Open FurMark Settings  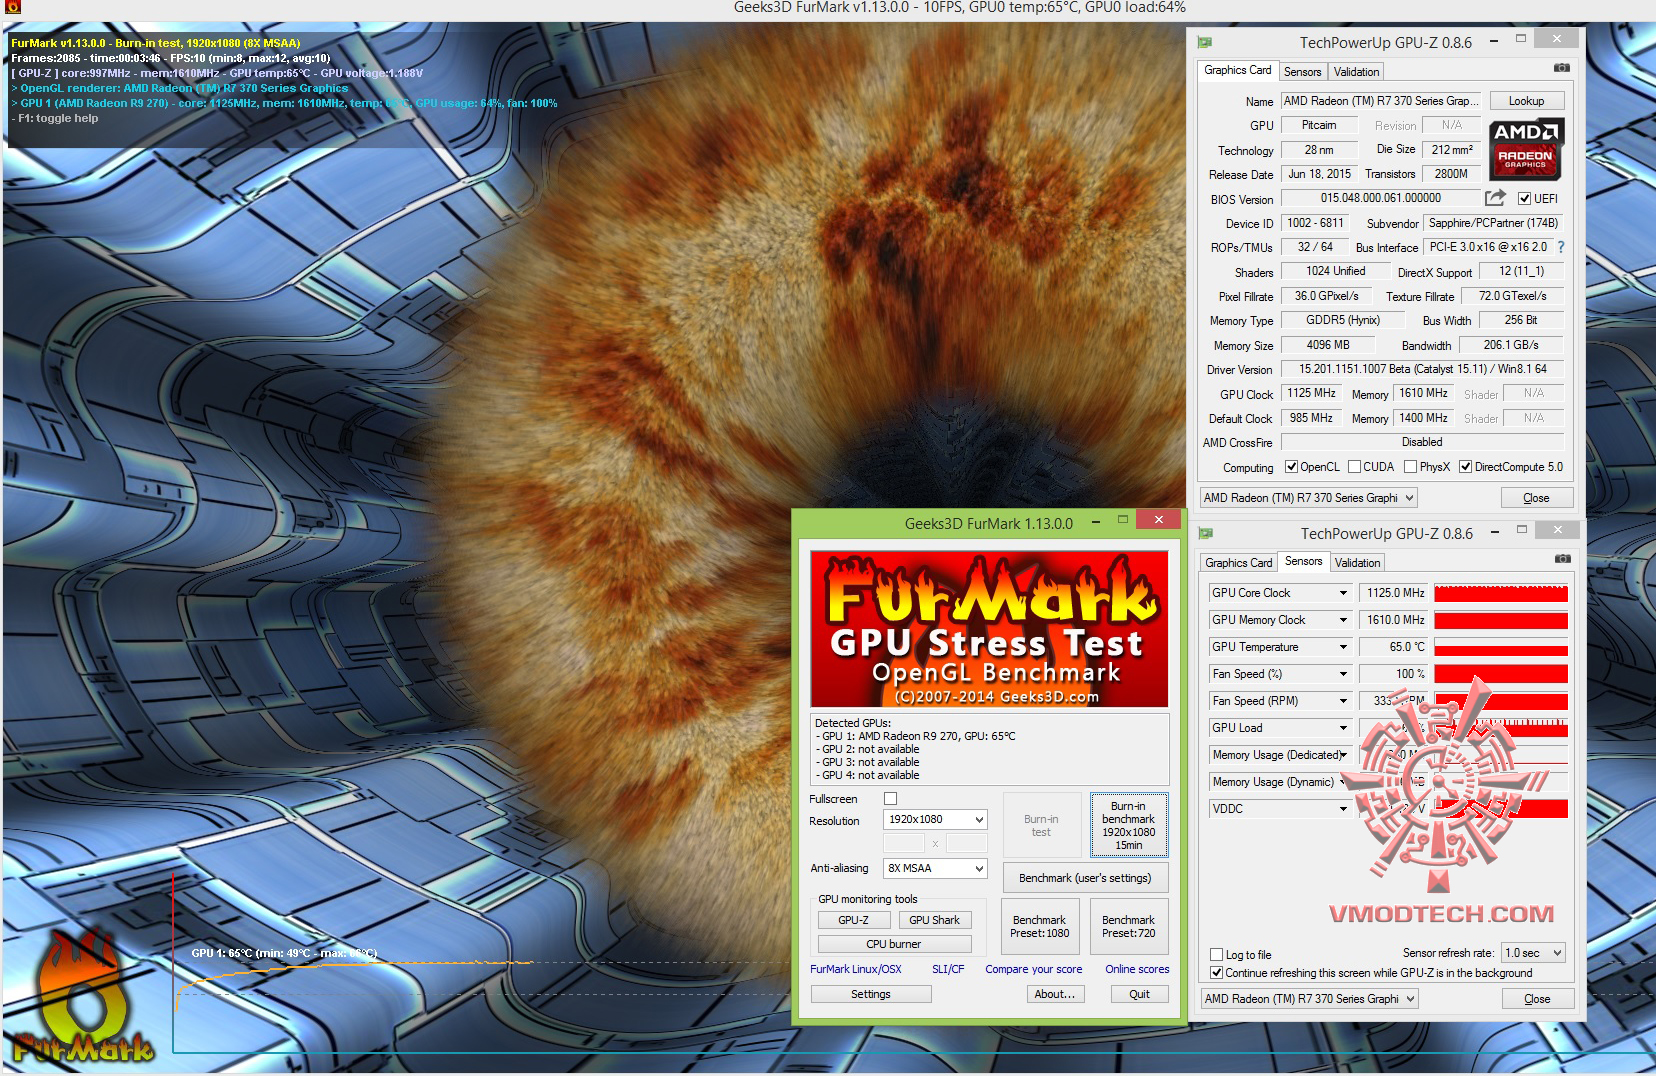point(871,994)
